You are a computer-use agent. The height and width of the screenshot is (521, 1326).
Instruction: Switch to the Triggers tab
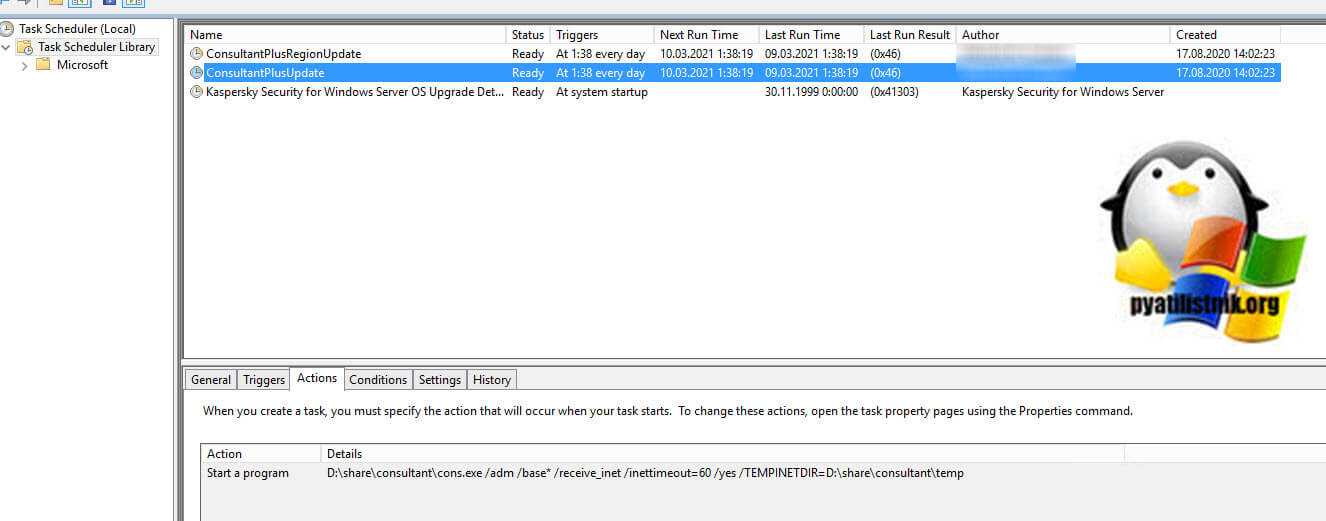[x=264, y=380]
